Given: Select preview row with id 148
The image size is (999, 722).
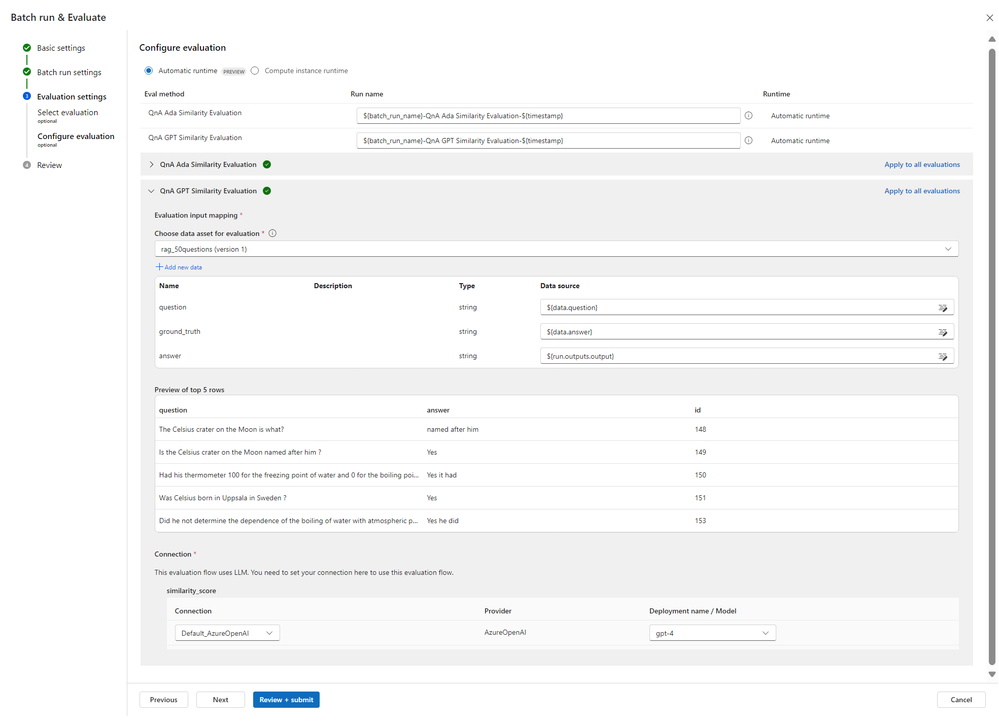Looking at the screenshot, I should click(x=556, y=430).
